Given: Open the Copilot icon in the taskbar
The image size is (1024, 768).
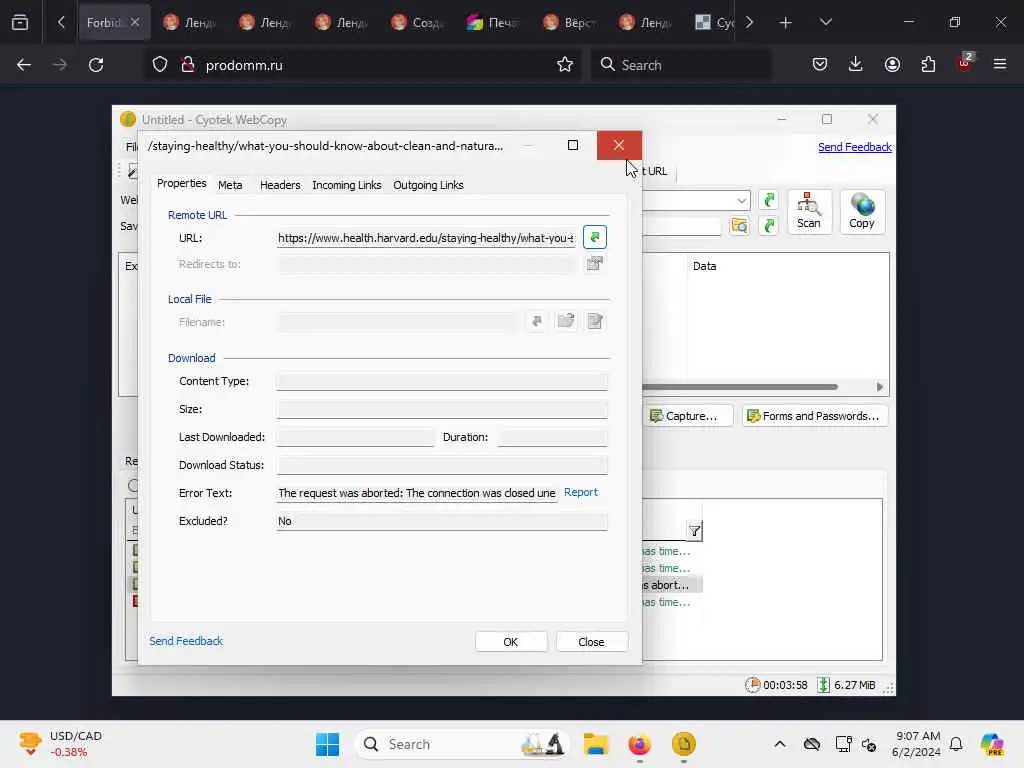Looking at the screenshot, I should 992,744.
